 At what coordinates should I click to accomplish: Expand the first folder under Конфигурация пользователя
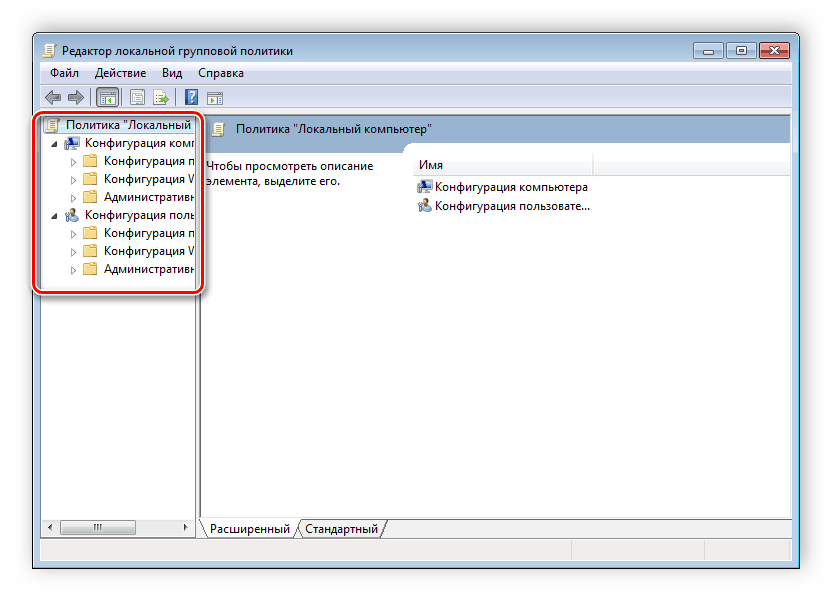click(73, 233)
